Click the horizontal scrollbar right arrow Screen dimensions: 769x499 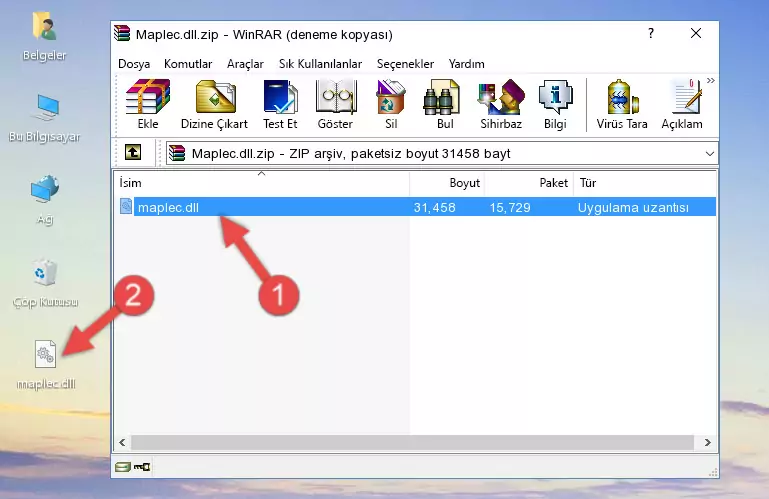click(707, 443)
